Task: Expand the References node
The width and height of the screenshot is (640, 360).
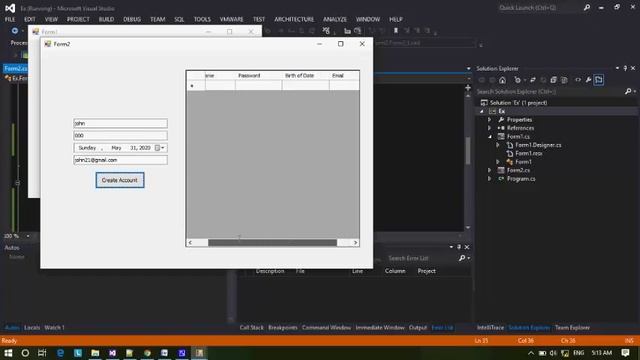Action: coord(490,128)
